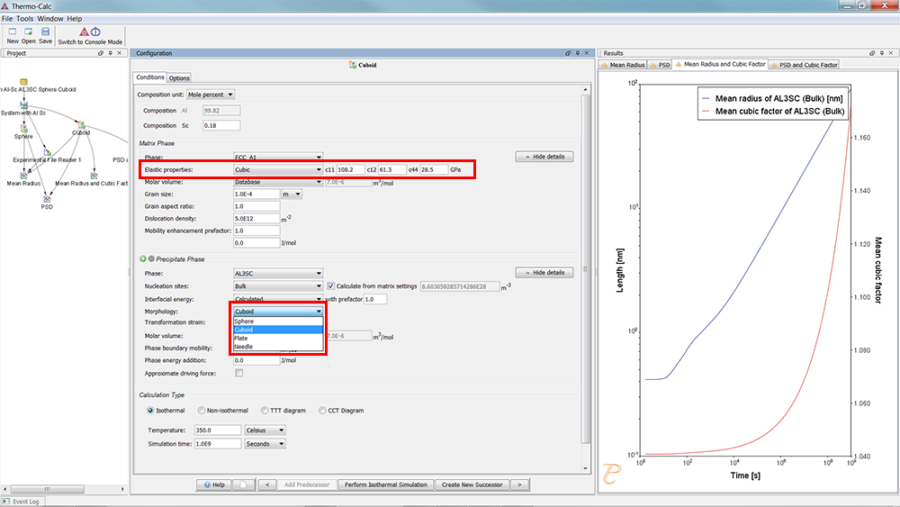Viewport: 900px width, 507px height.
Task: Select the Cuboid node in project tree
Action: pyautogui.click(x=80, y=127)
